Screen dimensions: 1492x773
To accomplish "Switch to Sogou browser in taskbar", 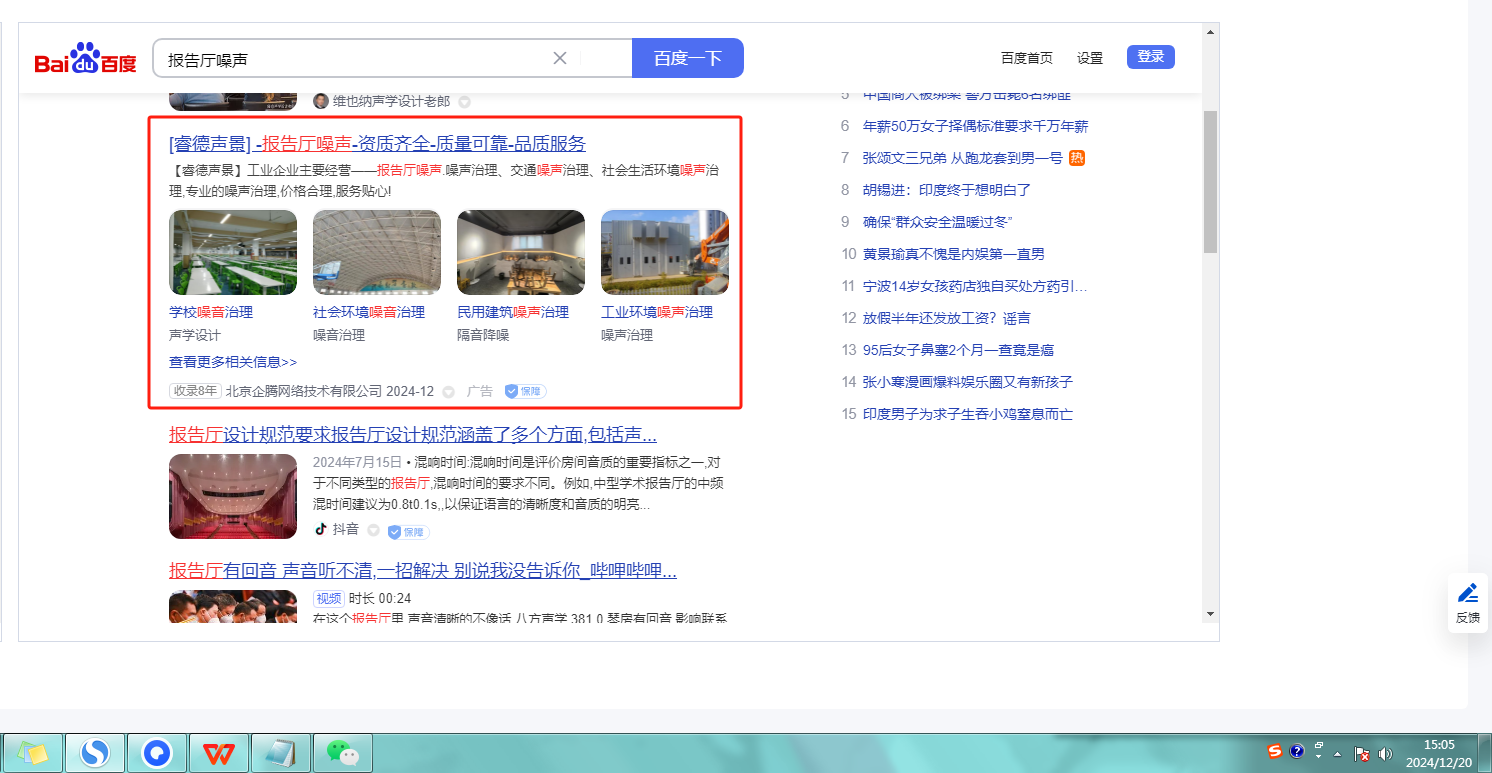I will click(95, 752).
